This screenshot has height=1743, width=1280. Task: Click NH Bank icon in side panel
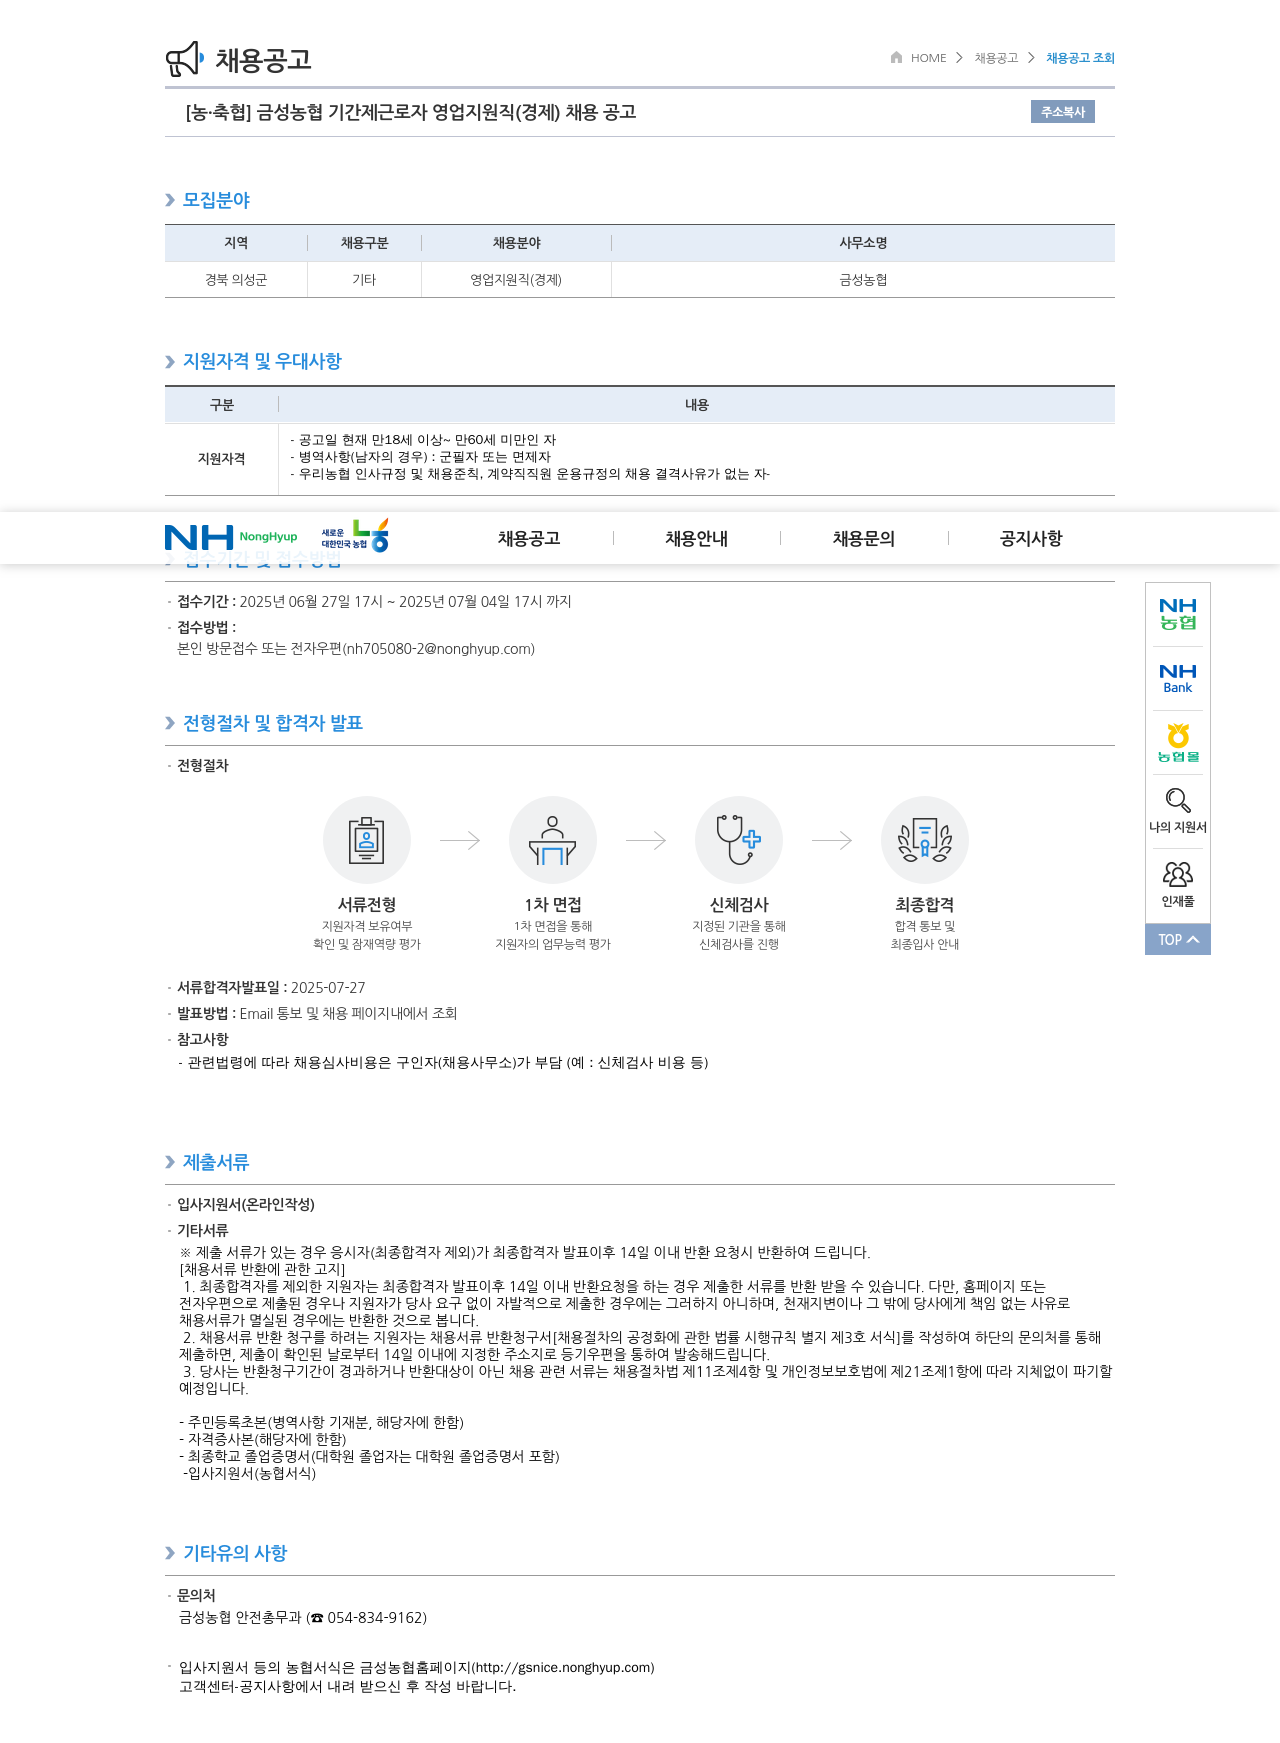click(1178, 679)
